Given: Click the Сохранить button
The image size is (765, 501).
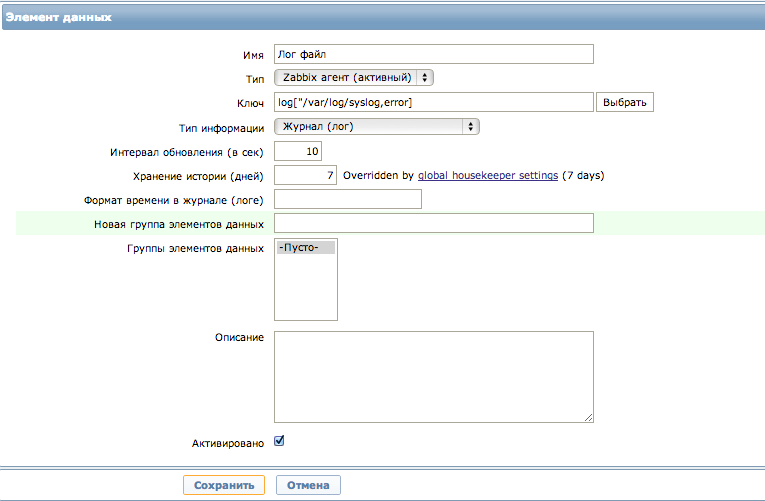Looking at the screenshot, I should (x=224, y=485).
